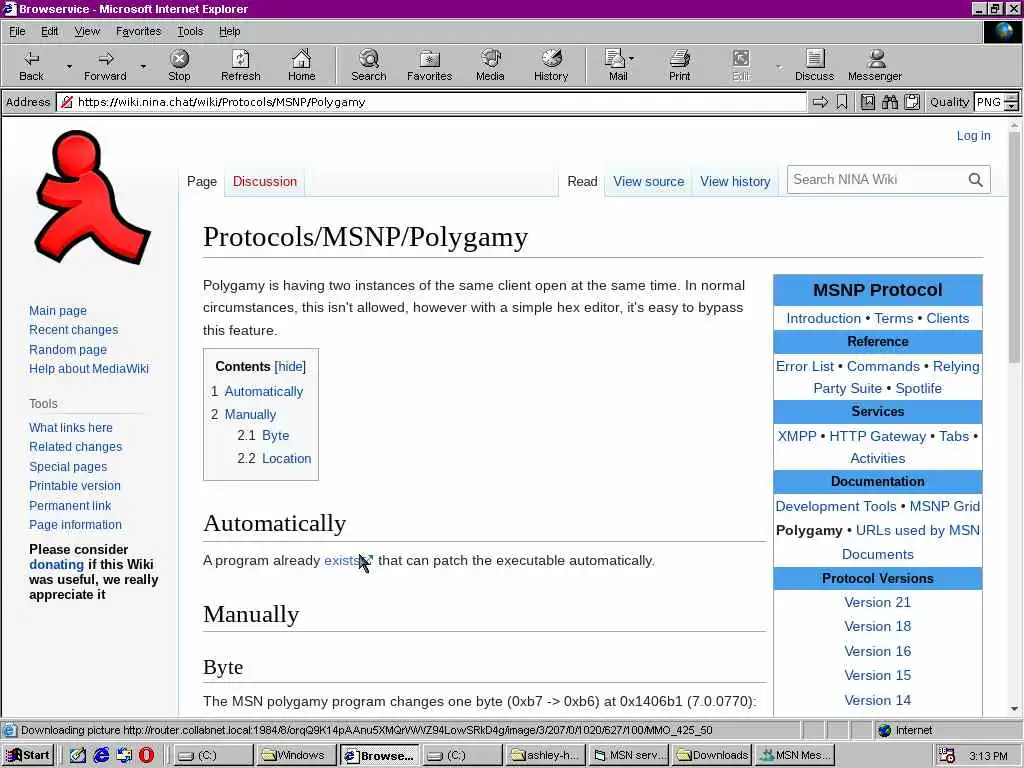Open the Media toolbar button
Screen dimensions: 1024x768
490,65
